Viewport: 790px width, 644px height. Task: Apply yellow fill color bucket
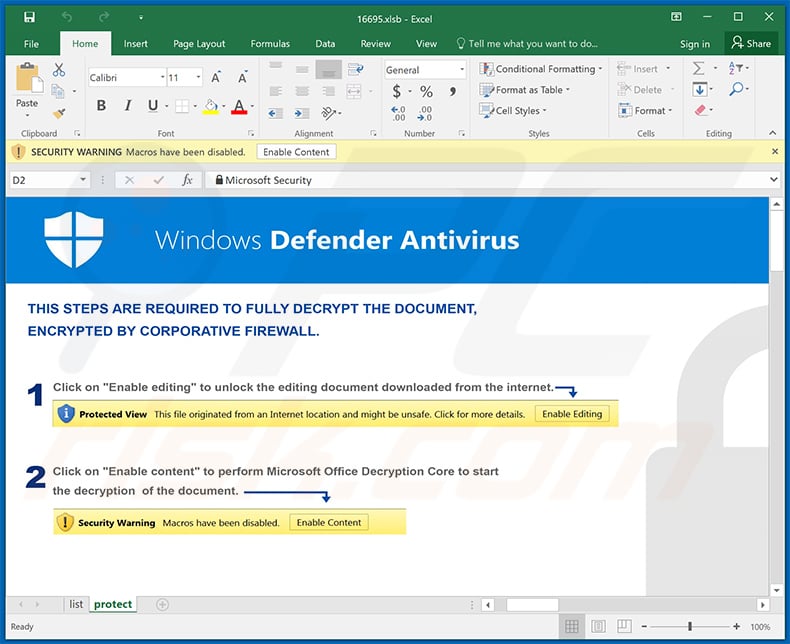(x=211, y=106)
